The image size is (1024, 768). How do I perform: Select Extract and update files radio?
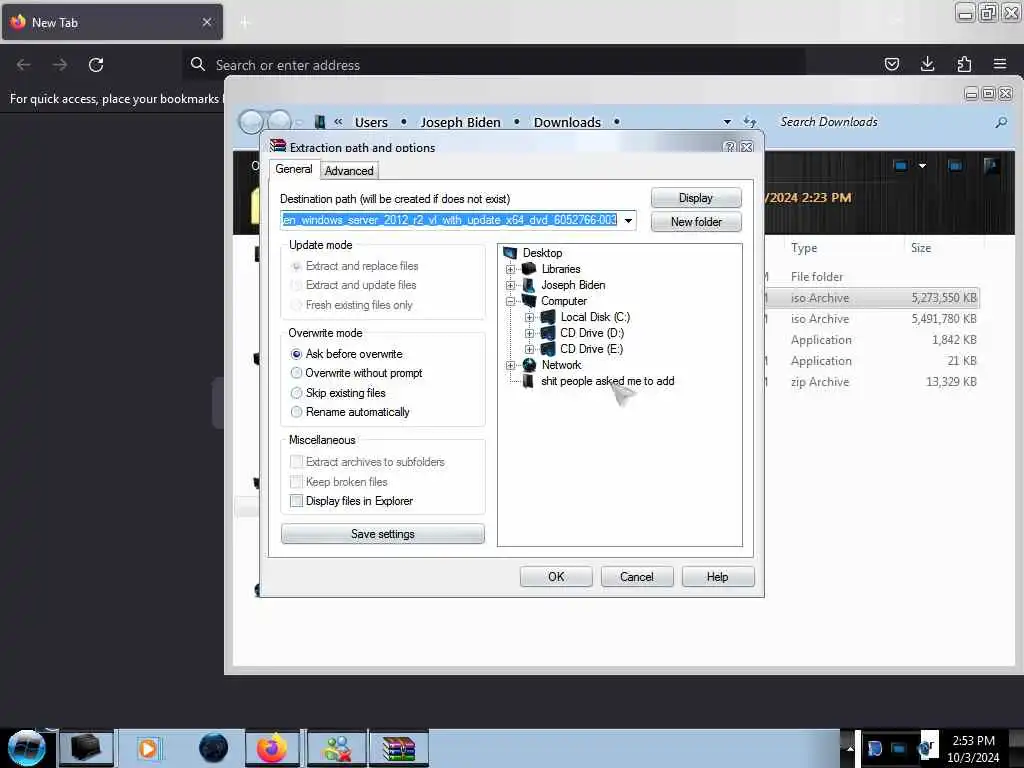point(296,285)
